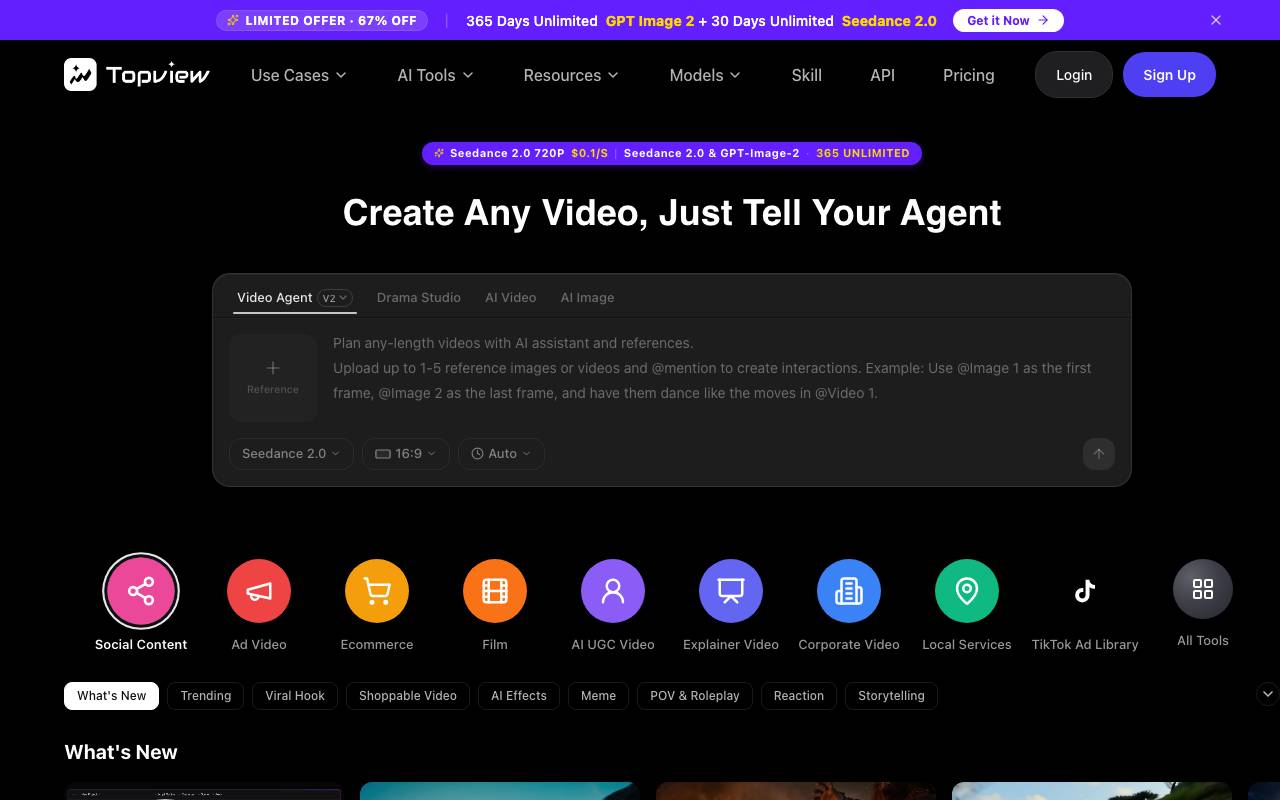Viewport: 1280px width, 800px height.
Task: Click the 'Create Any Video, Just Tell Your Agent' heading
Action: click(672, 213)
